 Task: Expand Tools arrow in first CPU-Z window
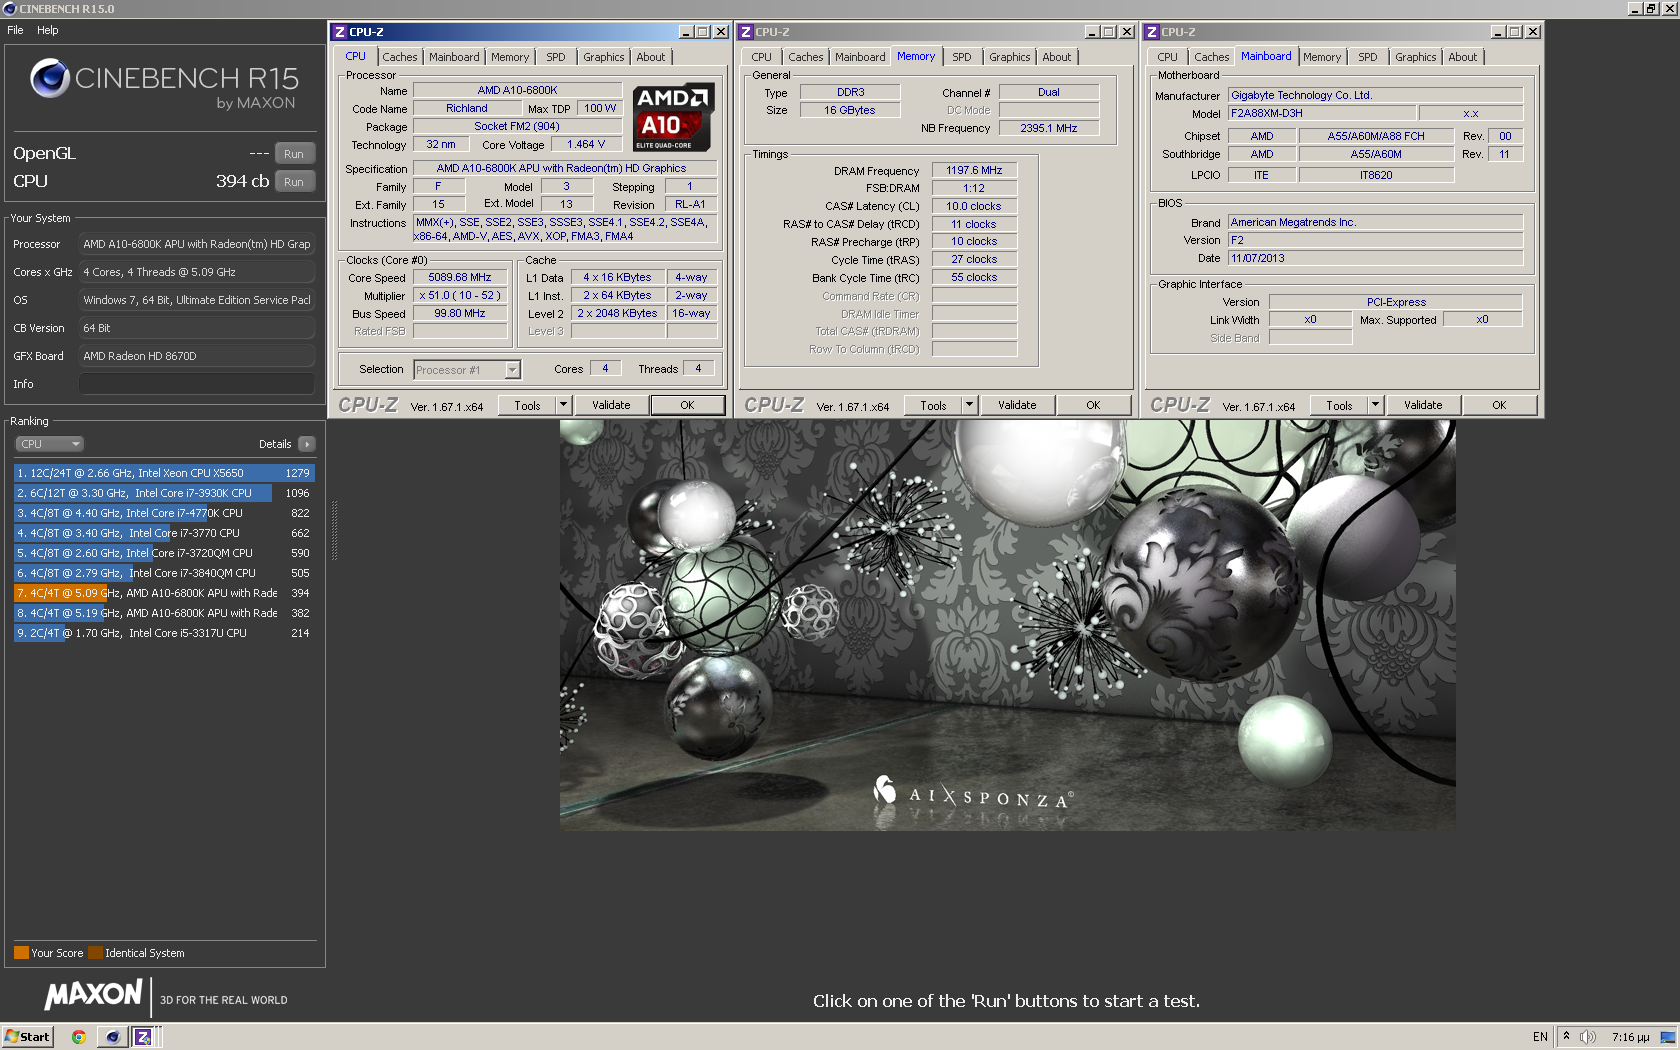(563, 405)
